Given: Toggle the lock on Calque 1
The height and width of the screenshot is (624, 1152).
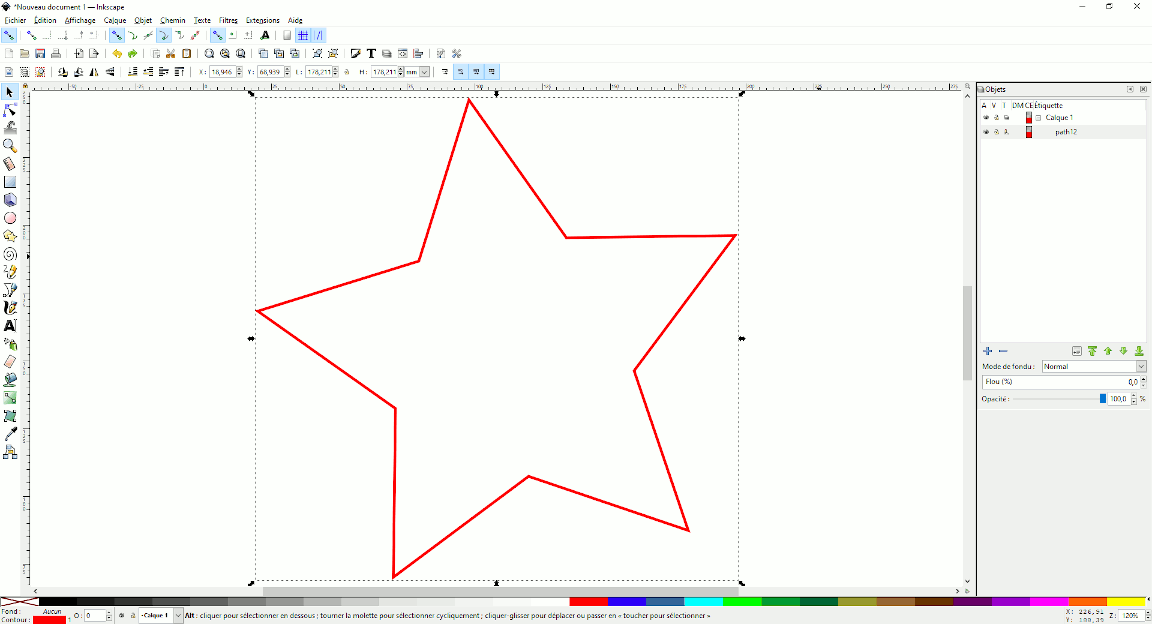Looking at the screenshot, I should tap(996, 118).
